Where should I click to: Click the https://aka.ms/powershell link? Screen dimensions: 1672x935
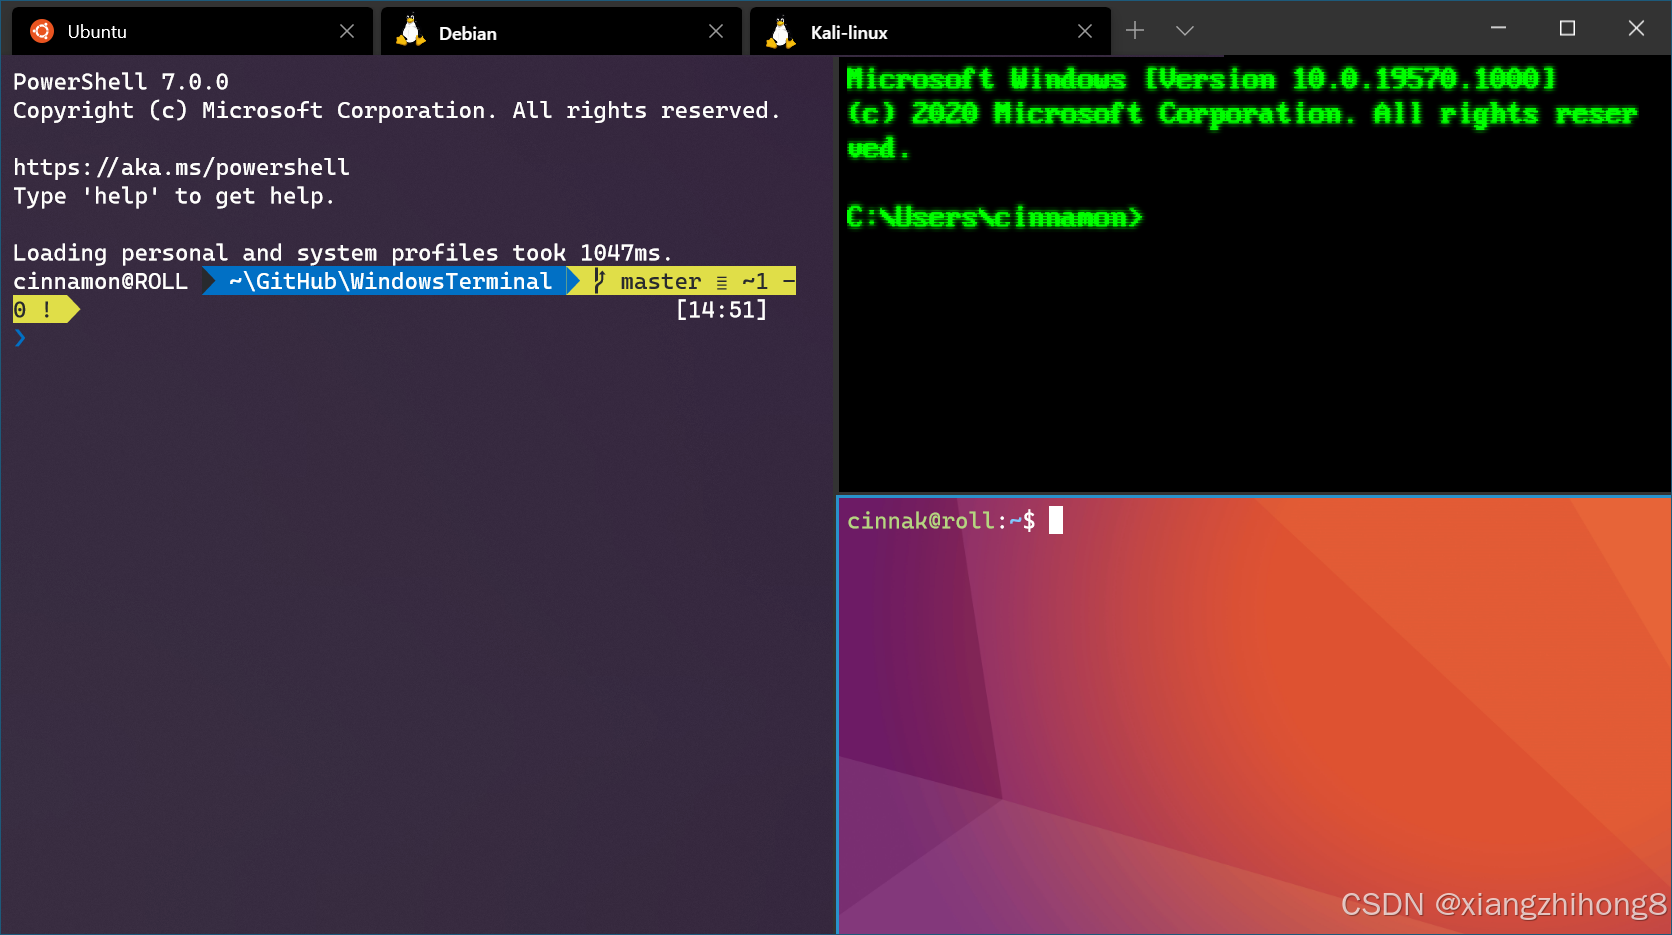click(181, 167)
